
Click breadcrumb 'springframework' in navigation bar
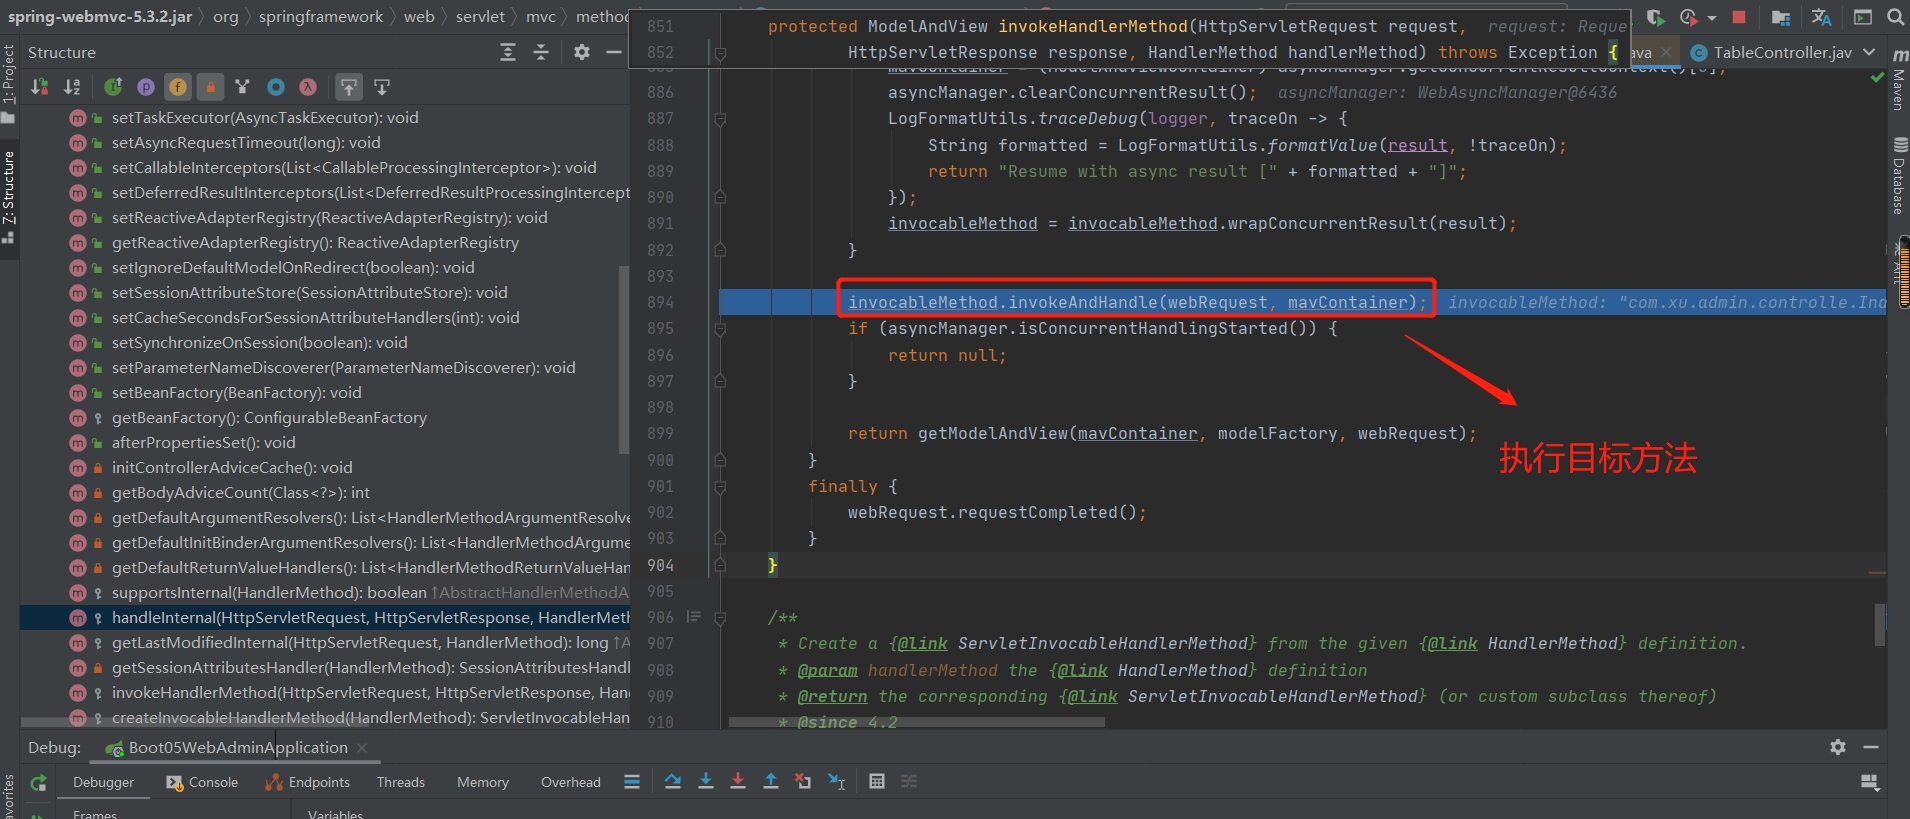(x=320, y=16)
